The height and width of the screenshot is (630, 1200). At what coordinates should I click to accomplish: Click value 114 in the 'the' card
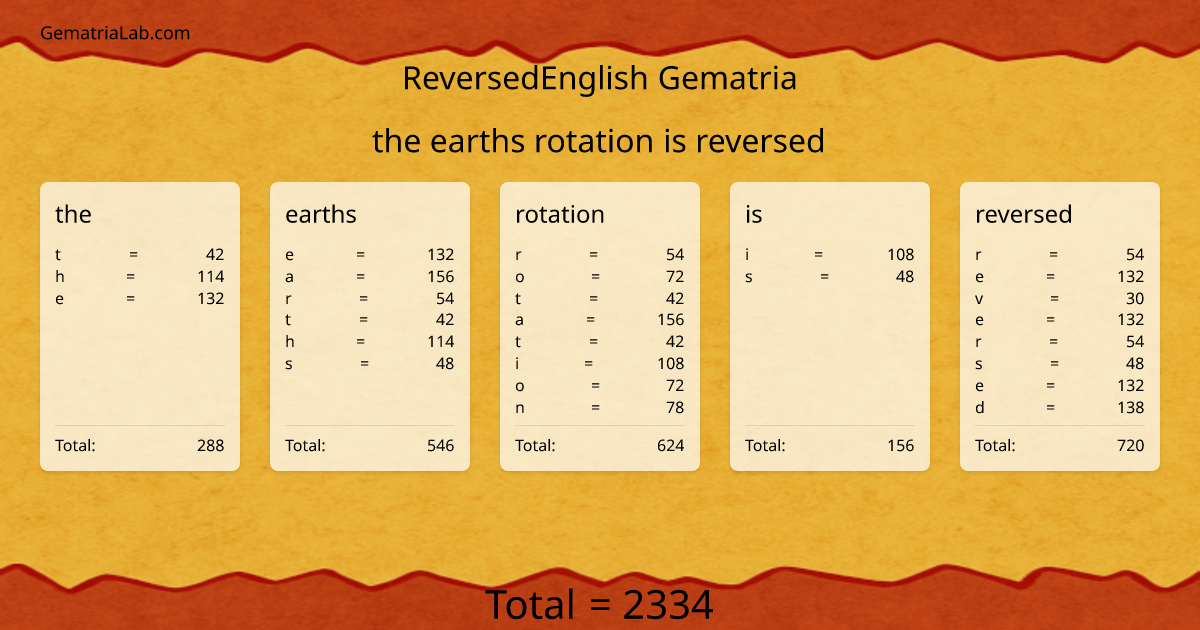tap(211, 277)
